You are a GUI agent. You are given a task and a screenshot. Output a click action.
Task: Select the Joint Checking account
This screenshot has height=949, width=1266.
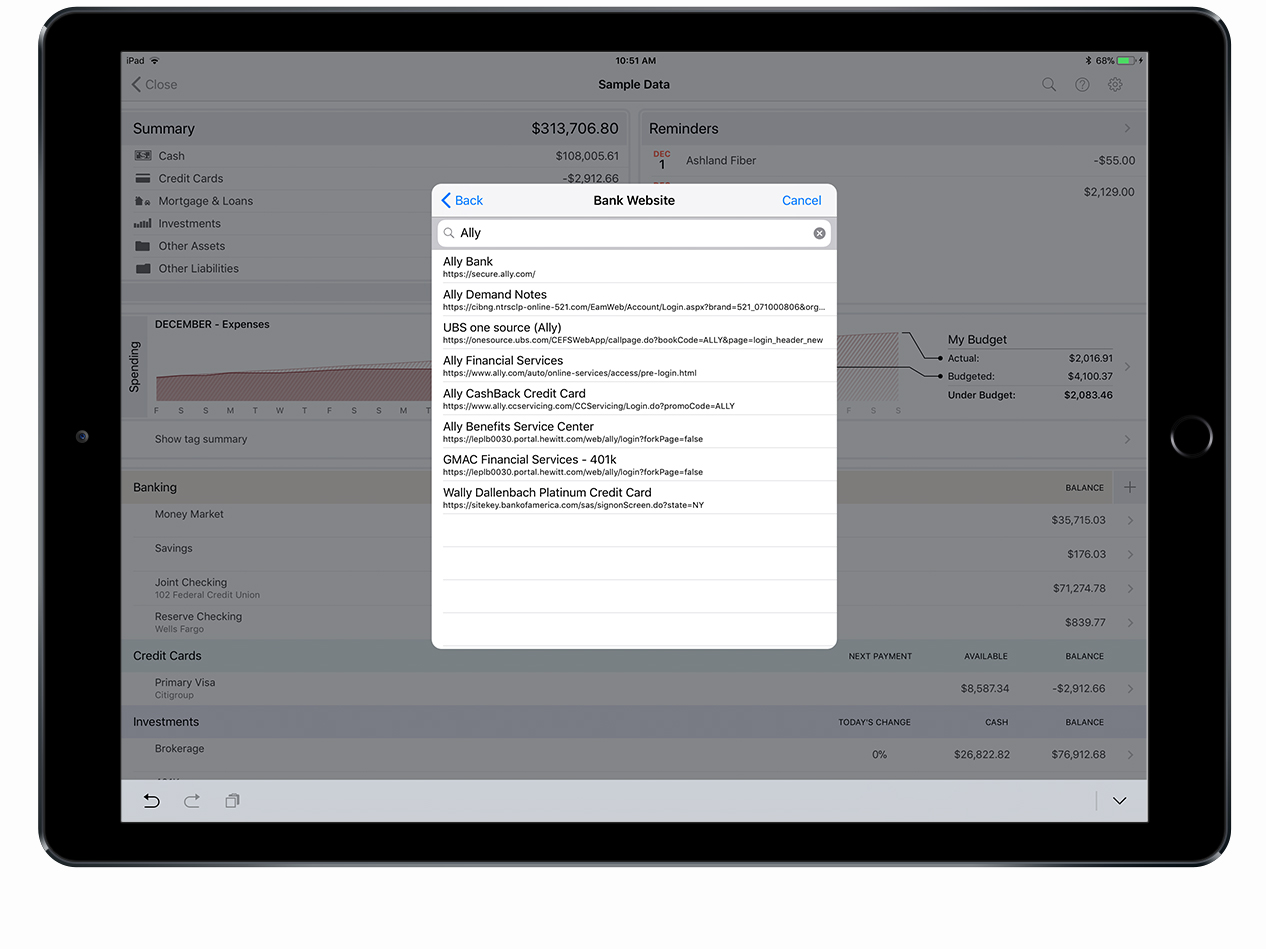[x=634, y=588]
